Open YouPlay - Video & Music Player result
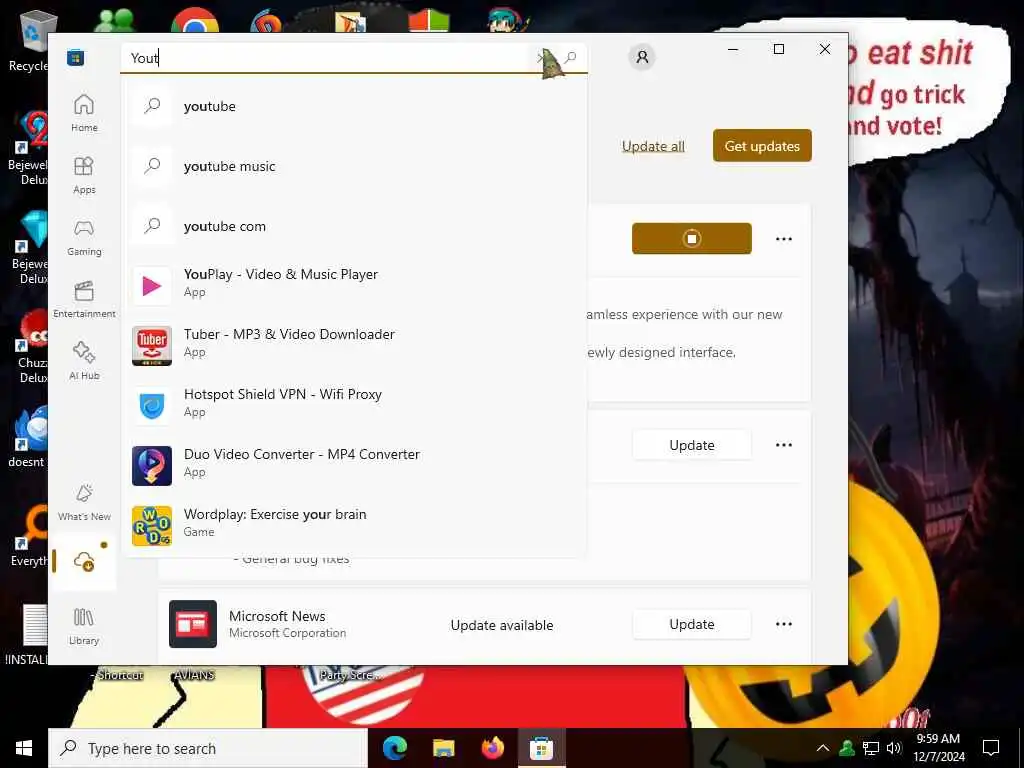The height and width of the screenshot is (768, 1024). point(354,285)
